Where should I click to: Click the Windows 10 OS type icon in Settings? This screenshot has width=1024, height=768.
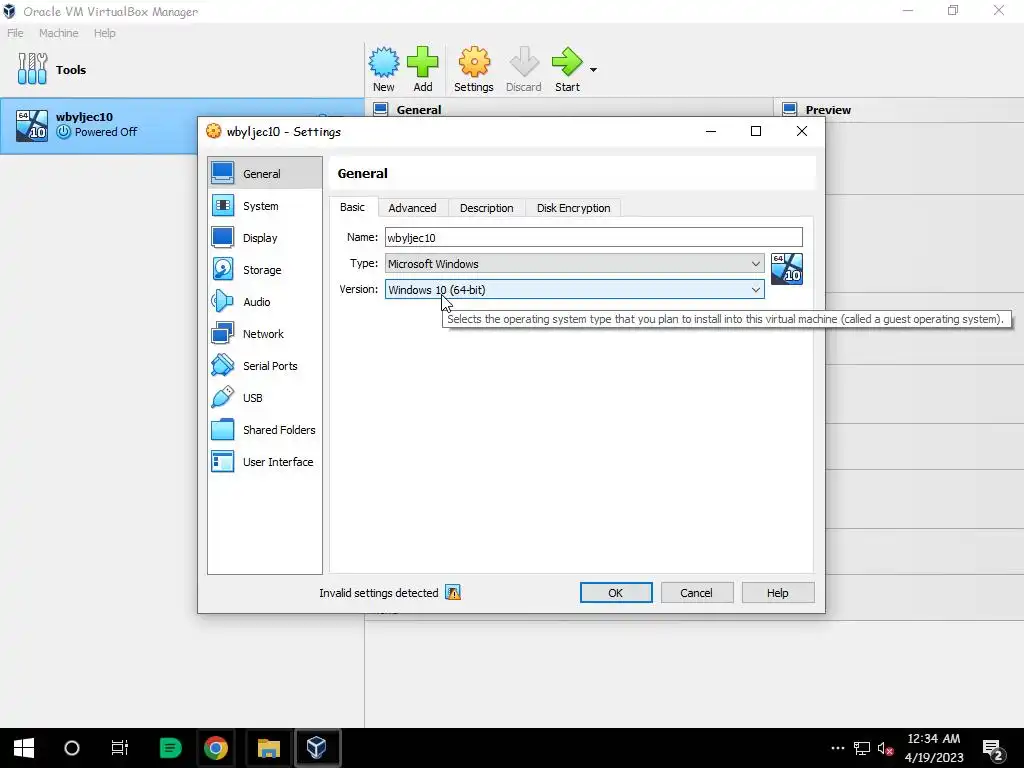tap(786, 269)
